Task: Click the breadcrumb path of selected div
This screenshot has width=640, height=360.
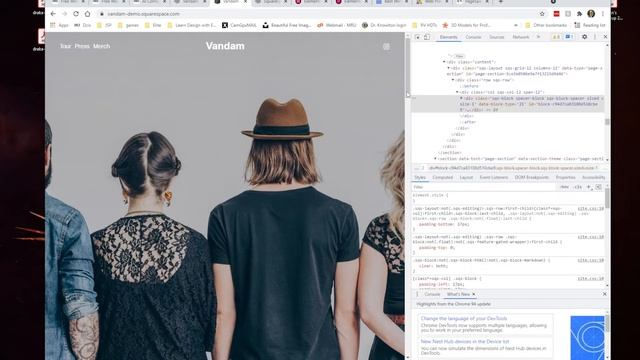Action: (x=513, y=168)
